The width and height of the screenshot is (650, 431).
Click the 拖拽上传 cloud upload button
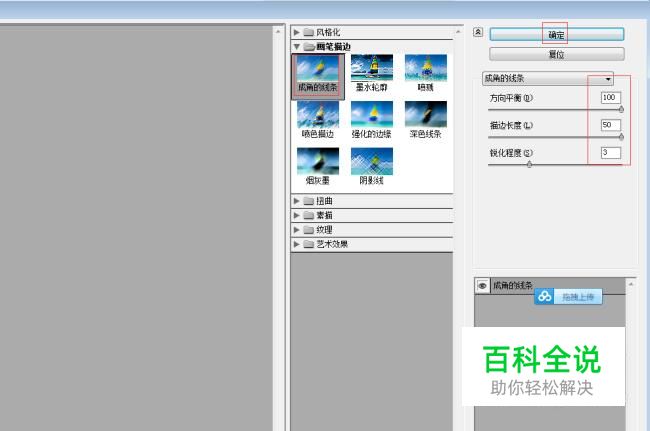click(x=568, y=297)
